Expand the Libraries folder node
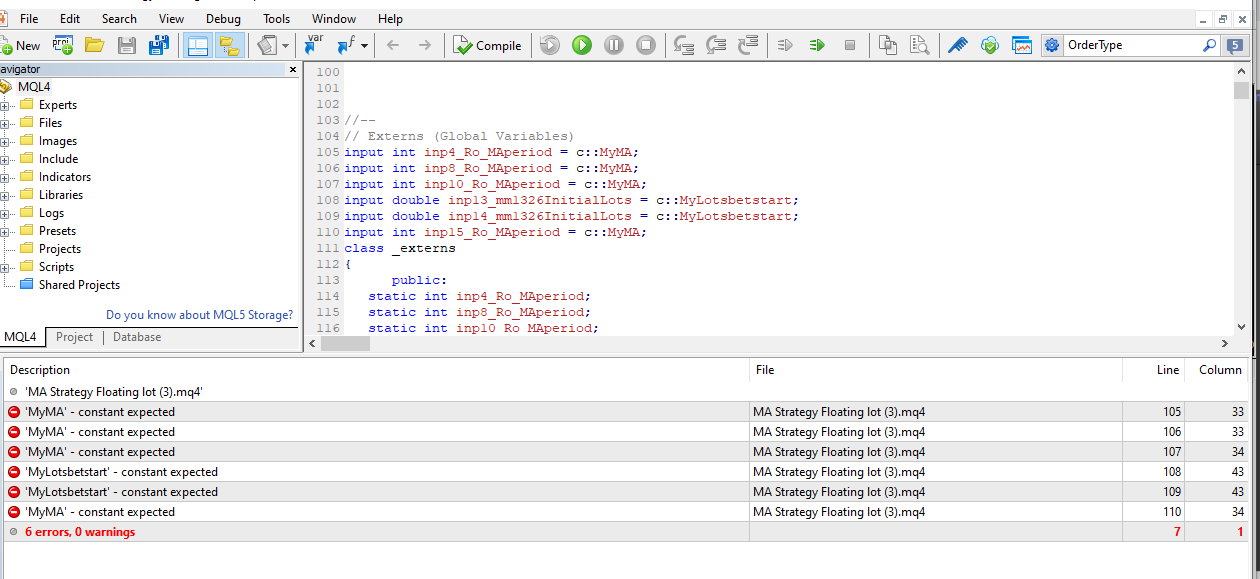Screen dimensions: 1260x579 5,195
